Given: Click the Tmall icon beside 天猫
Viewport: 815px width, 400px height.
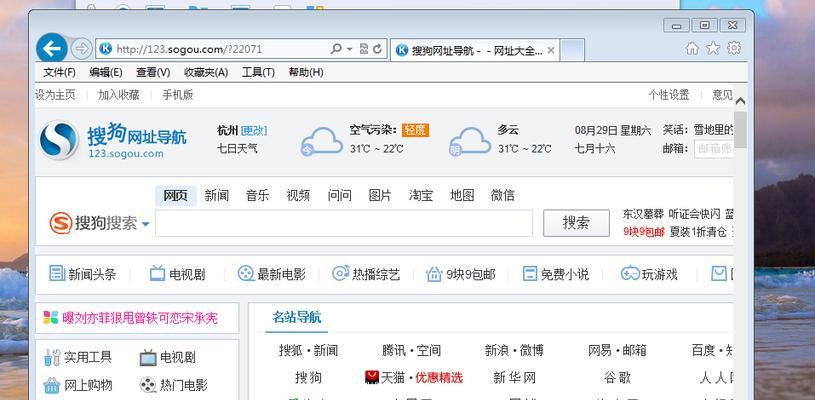Looking at the screenshot, I should click(x=372, y=377).
